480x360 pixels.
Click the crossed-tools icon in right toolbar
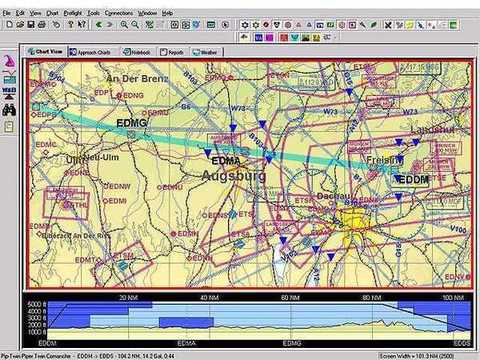388,25
